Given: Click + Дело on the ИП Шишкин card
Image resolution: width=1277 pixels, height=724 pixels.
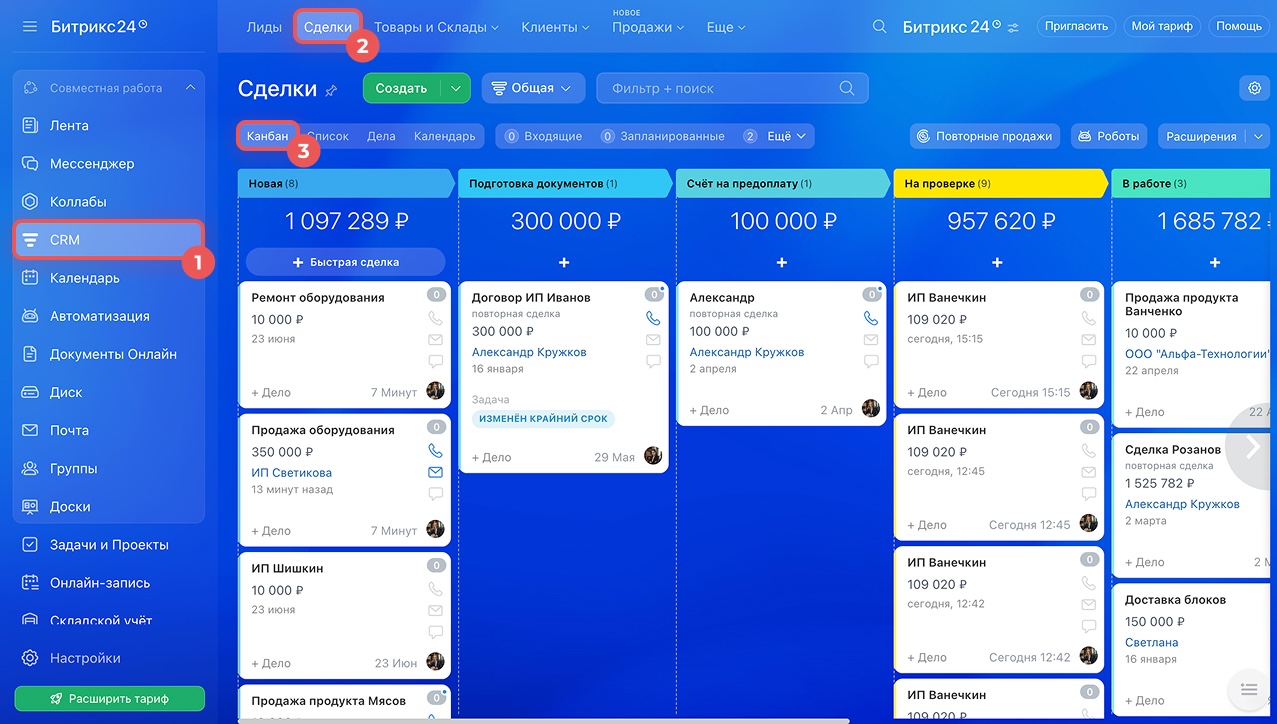Looking at the screenshot, I should pos(271,663).
